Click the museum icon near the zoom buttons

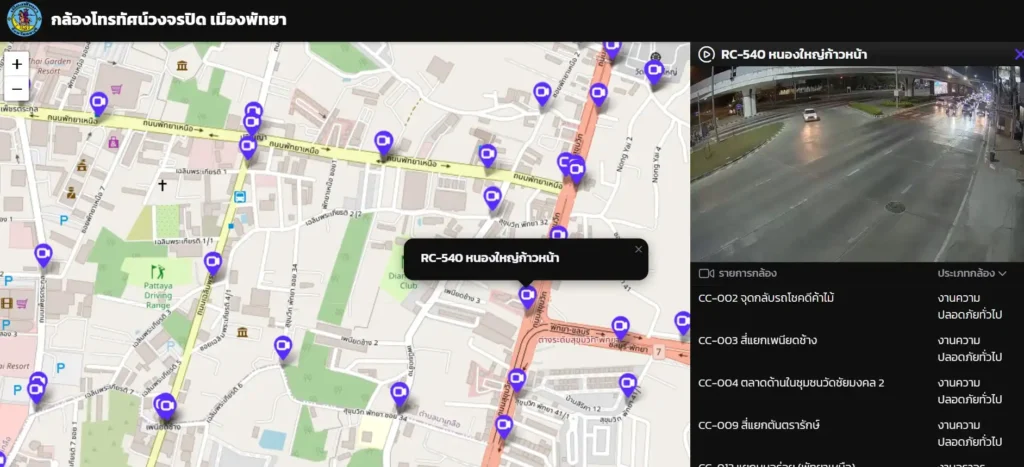[x=182, y=65]
